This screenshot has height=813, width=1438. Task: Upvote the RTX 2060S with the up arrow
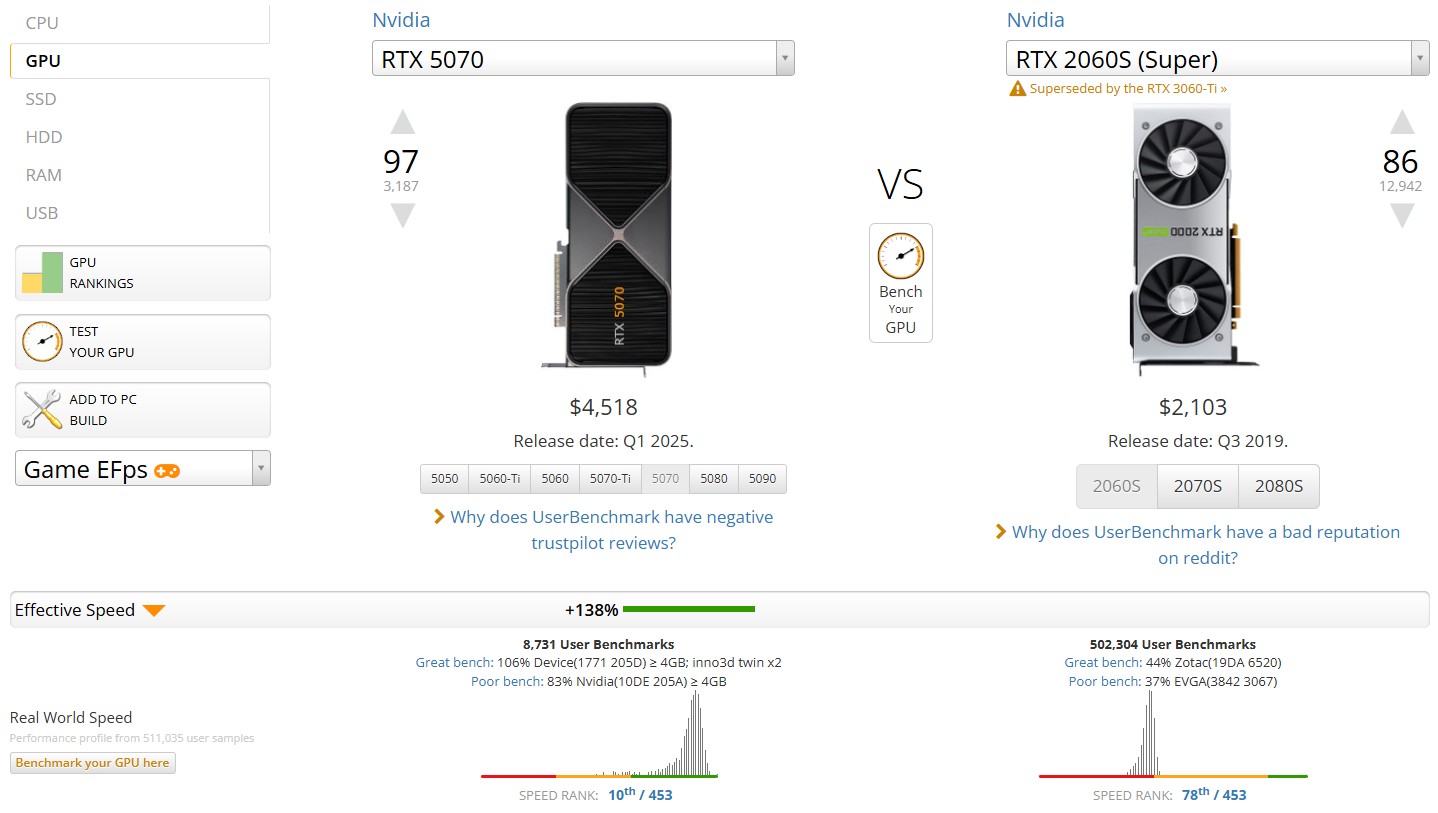click(x=1402, y=123)
